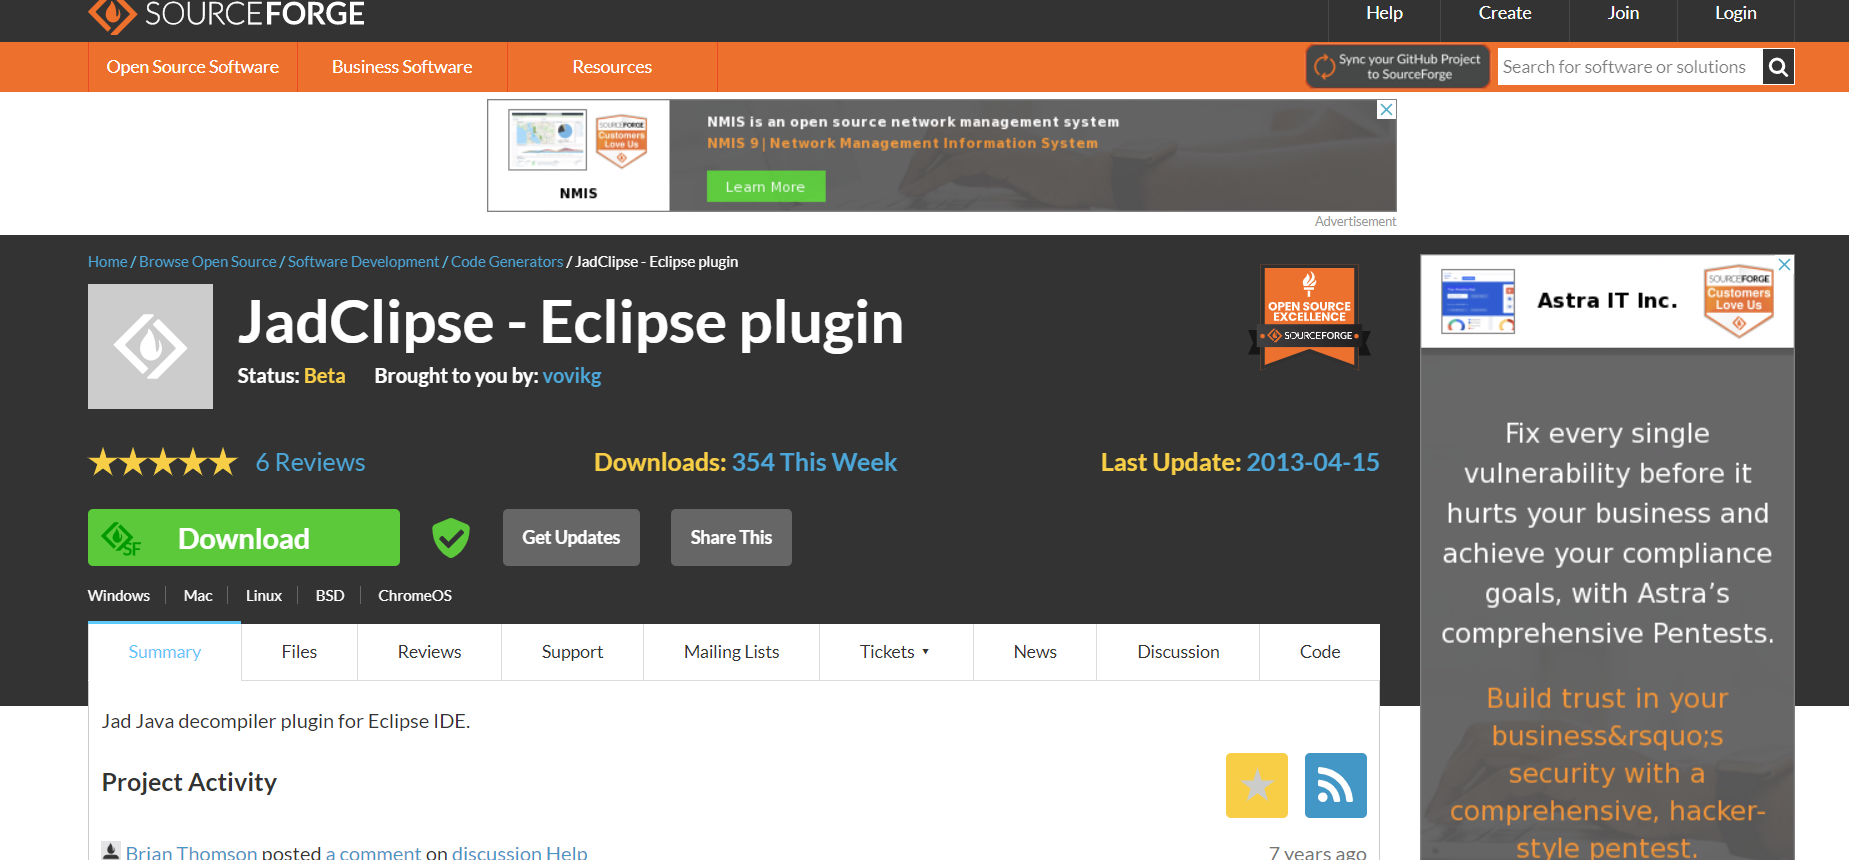Click the vovikg author link
This screenshot has height=860, width=1849.
coord(572,376)
